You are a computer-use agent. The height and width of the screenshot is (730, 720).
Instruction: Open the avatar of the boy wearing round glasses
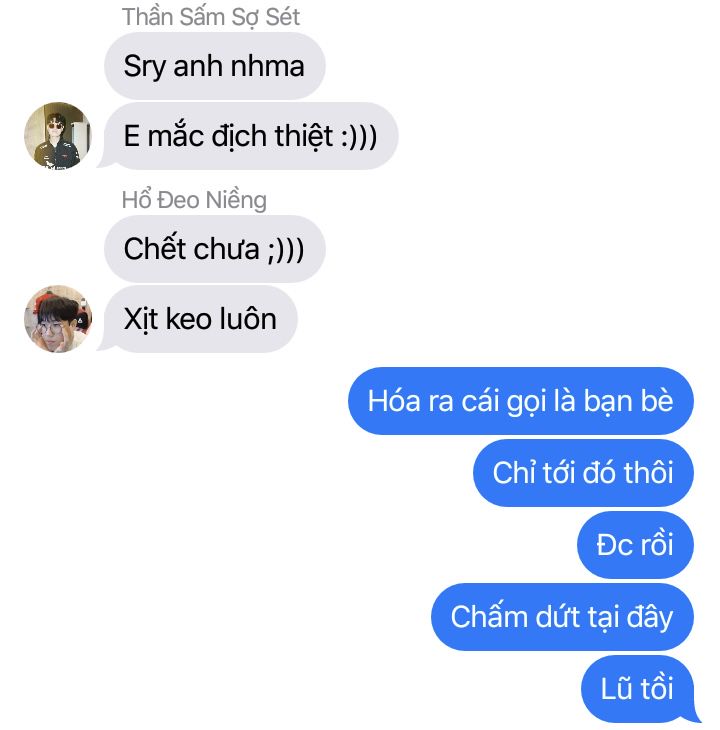[58, 319]
